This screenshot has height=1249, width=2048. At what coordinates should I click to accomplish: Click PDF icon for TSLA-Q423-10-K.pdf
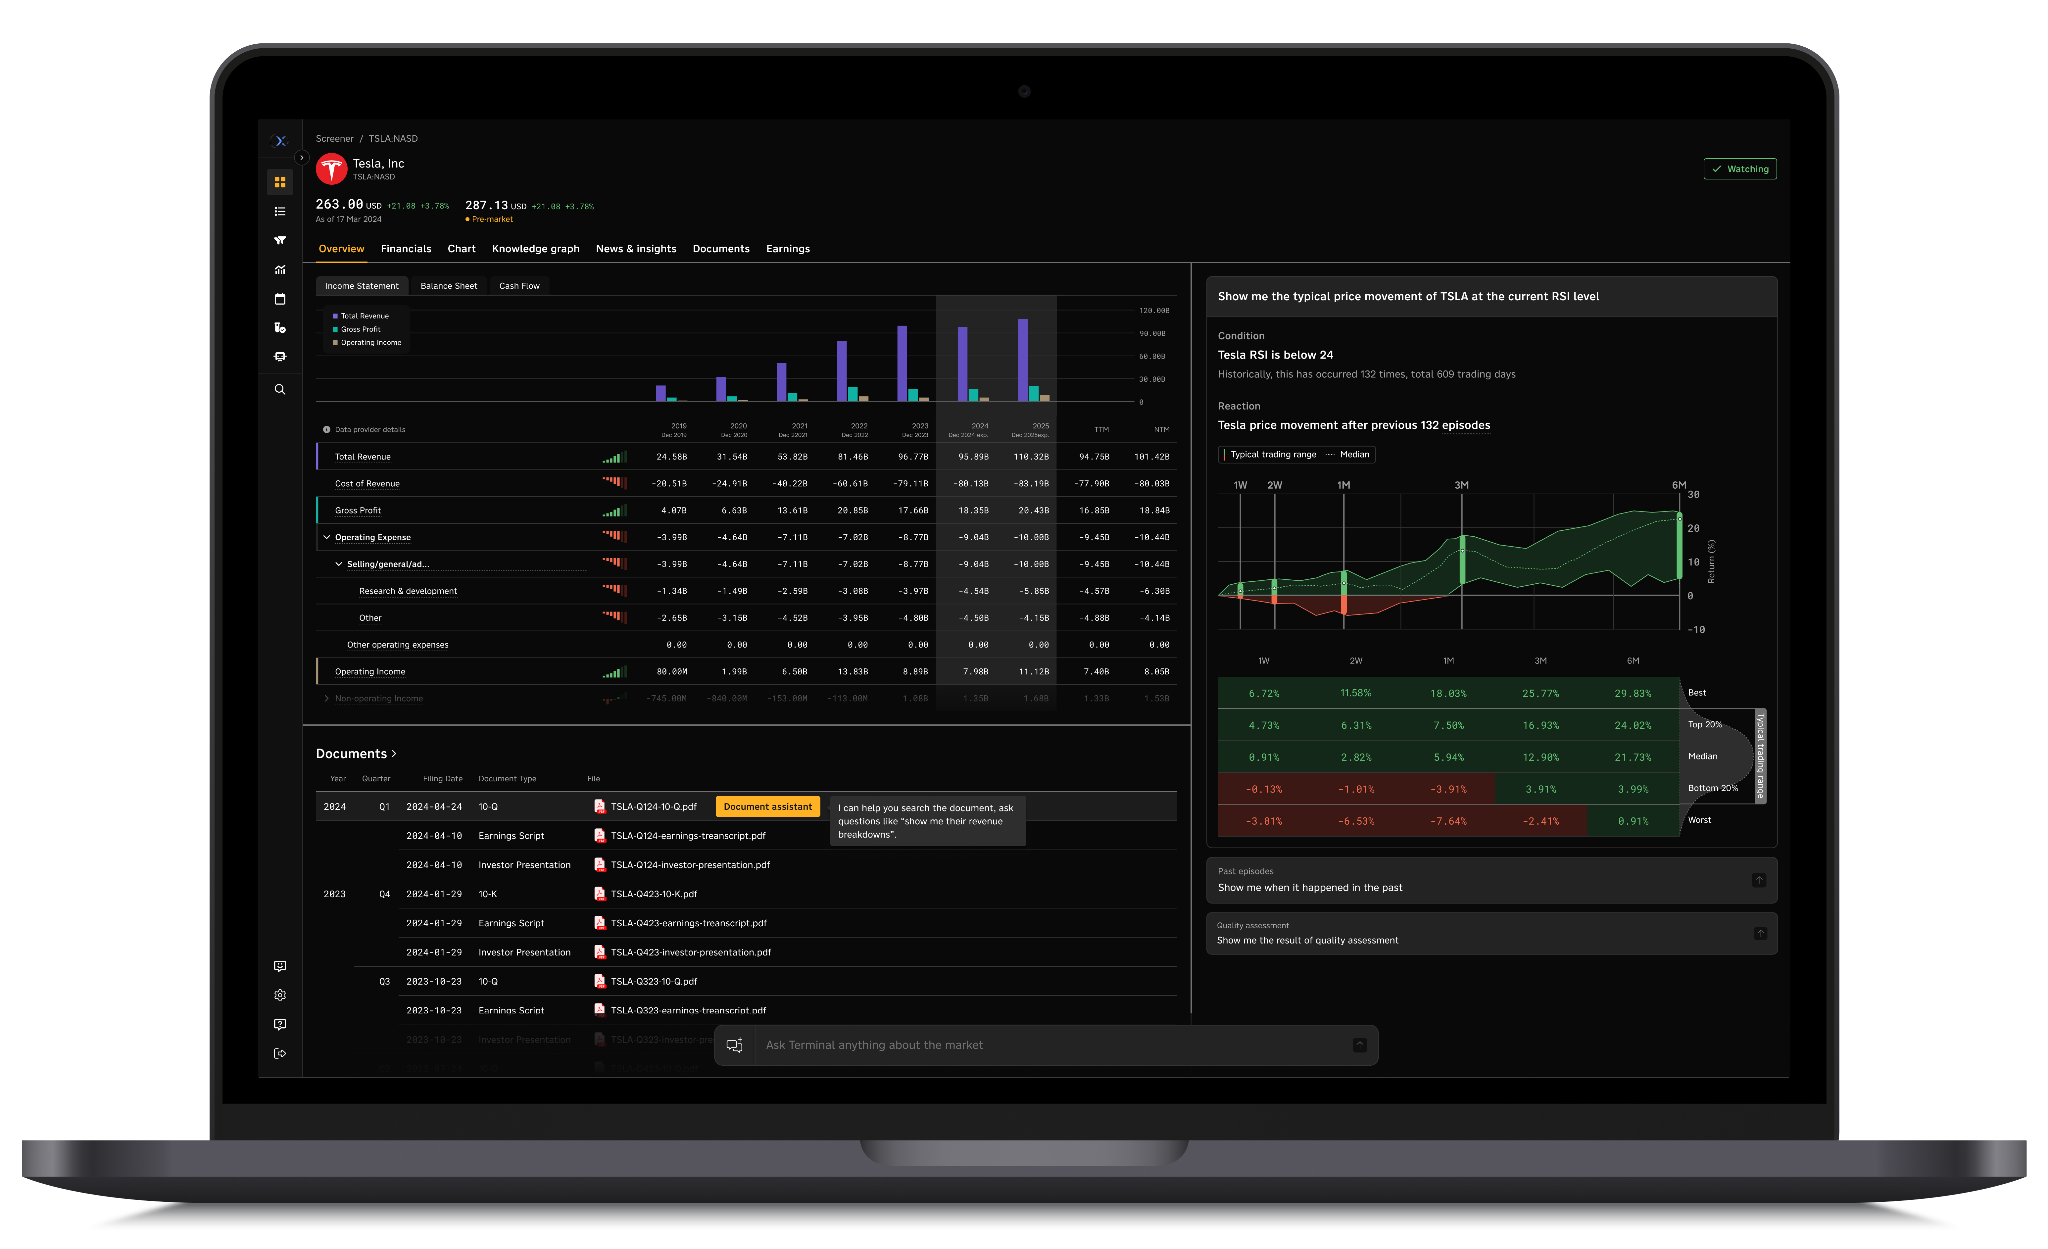pyautogui.click(x=600, y=894)
